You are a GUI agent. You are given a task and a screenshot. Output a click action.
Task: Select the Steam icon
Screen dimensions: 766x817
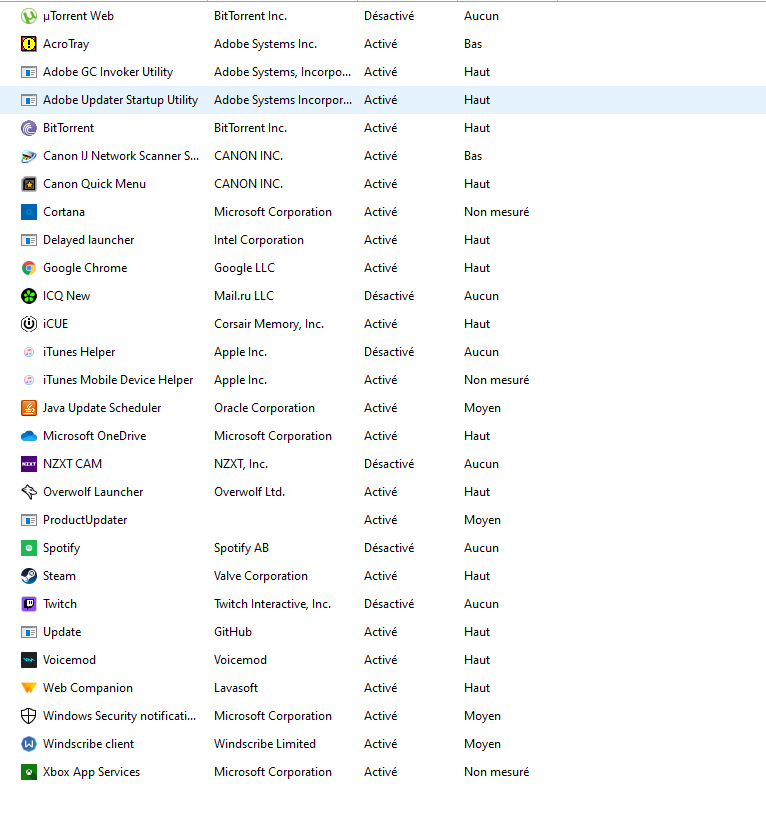28,576
